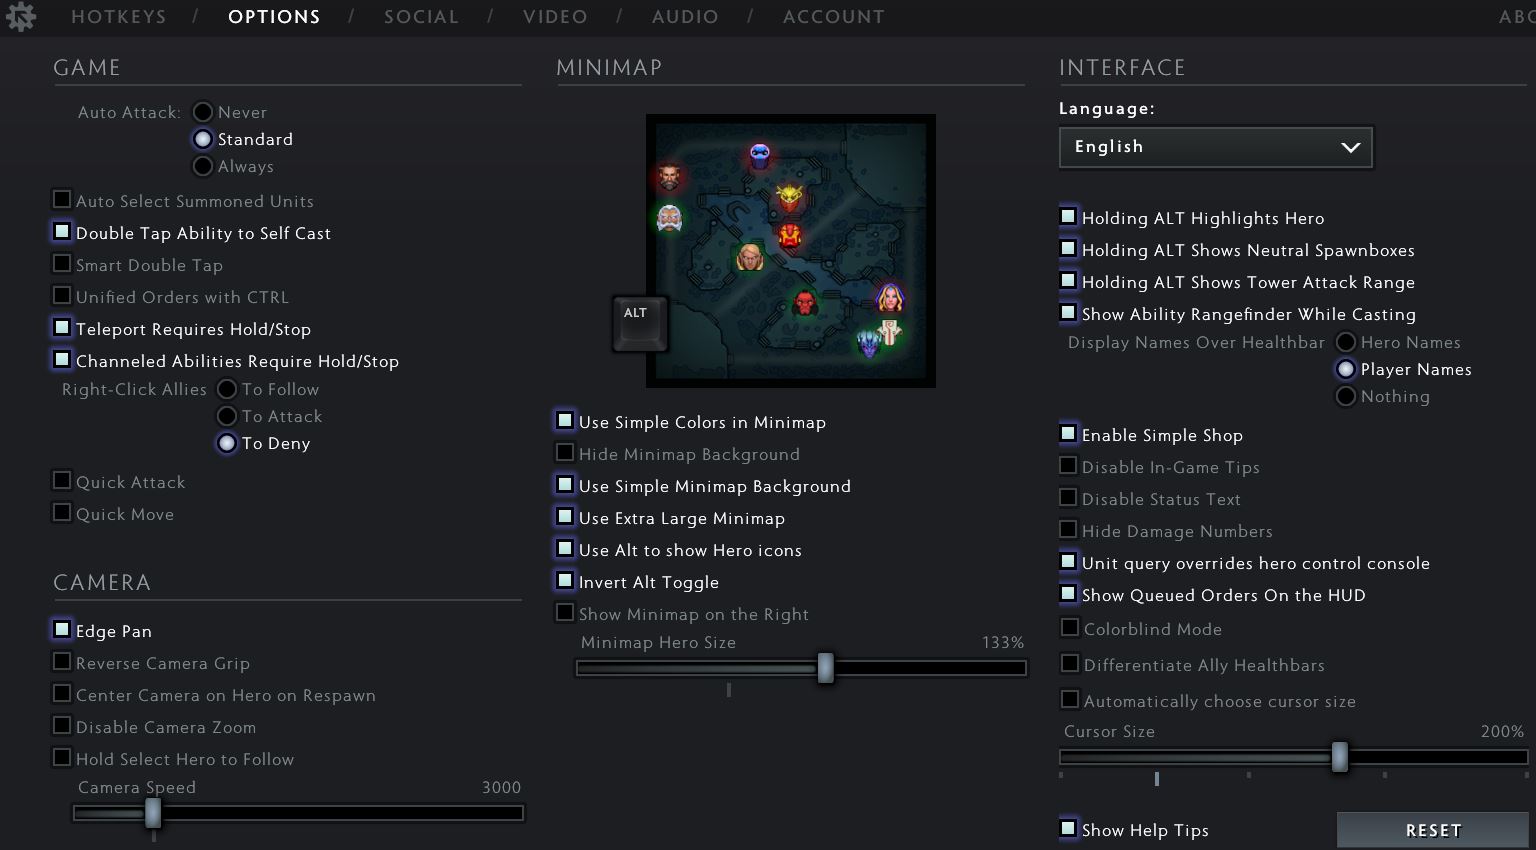Viewport: 1536px width, 850px height.
Task: Toggle Use Extra Large Minimap checkbox
Action: 565,517
